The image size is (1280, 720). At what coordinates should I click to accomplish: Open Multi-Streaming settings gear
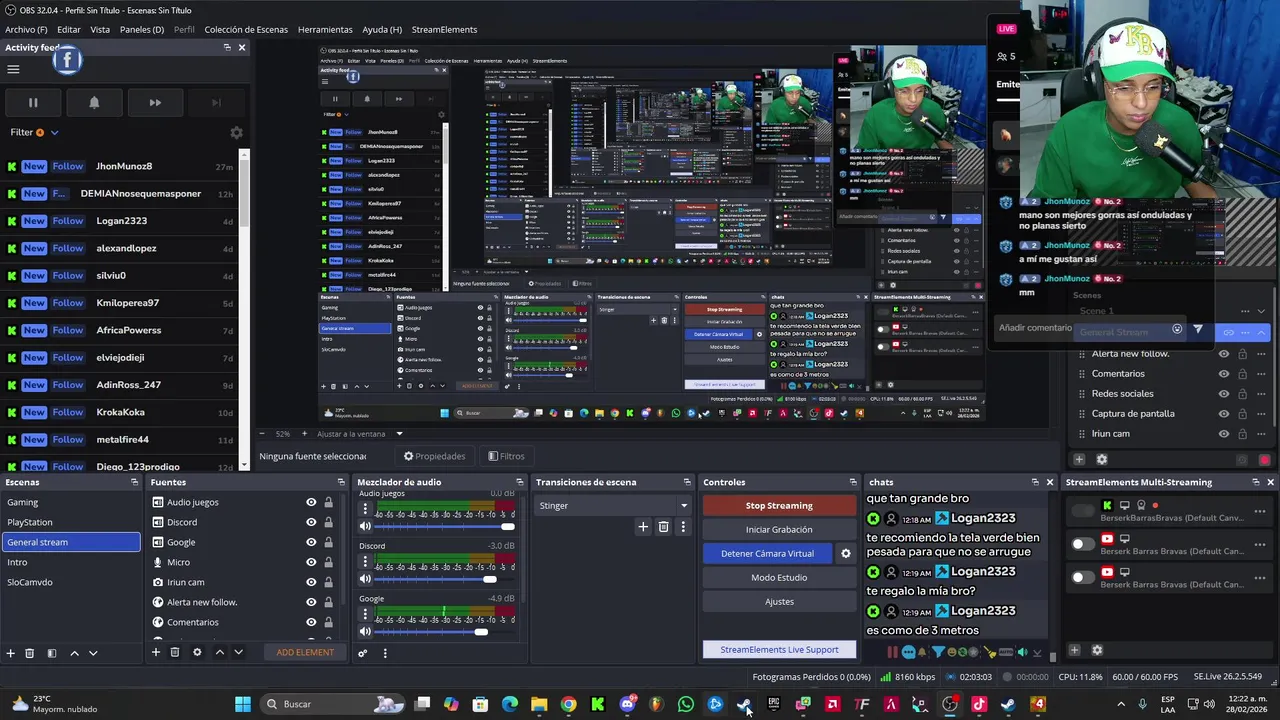coord(1096,650)
